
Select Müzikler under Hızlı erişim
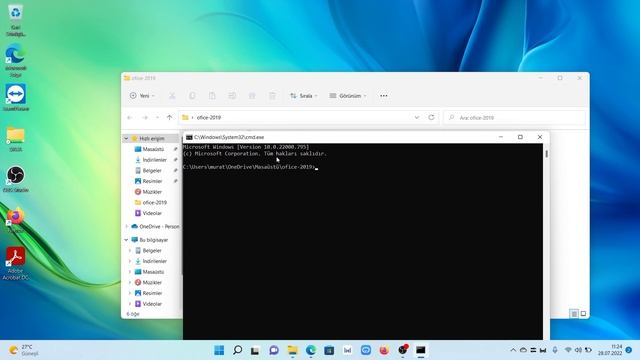click(x=152, y=192)
